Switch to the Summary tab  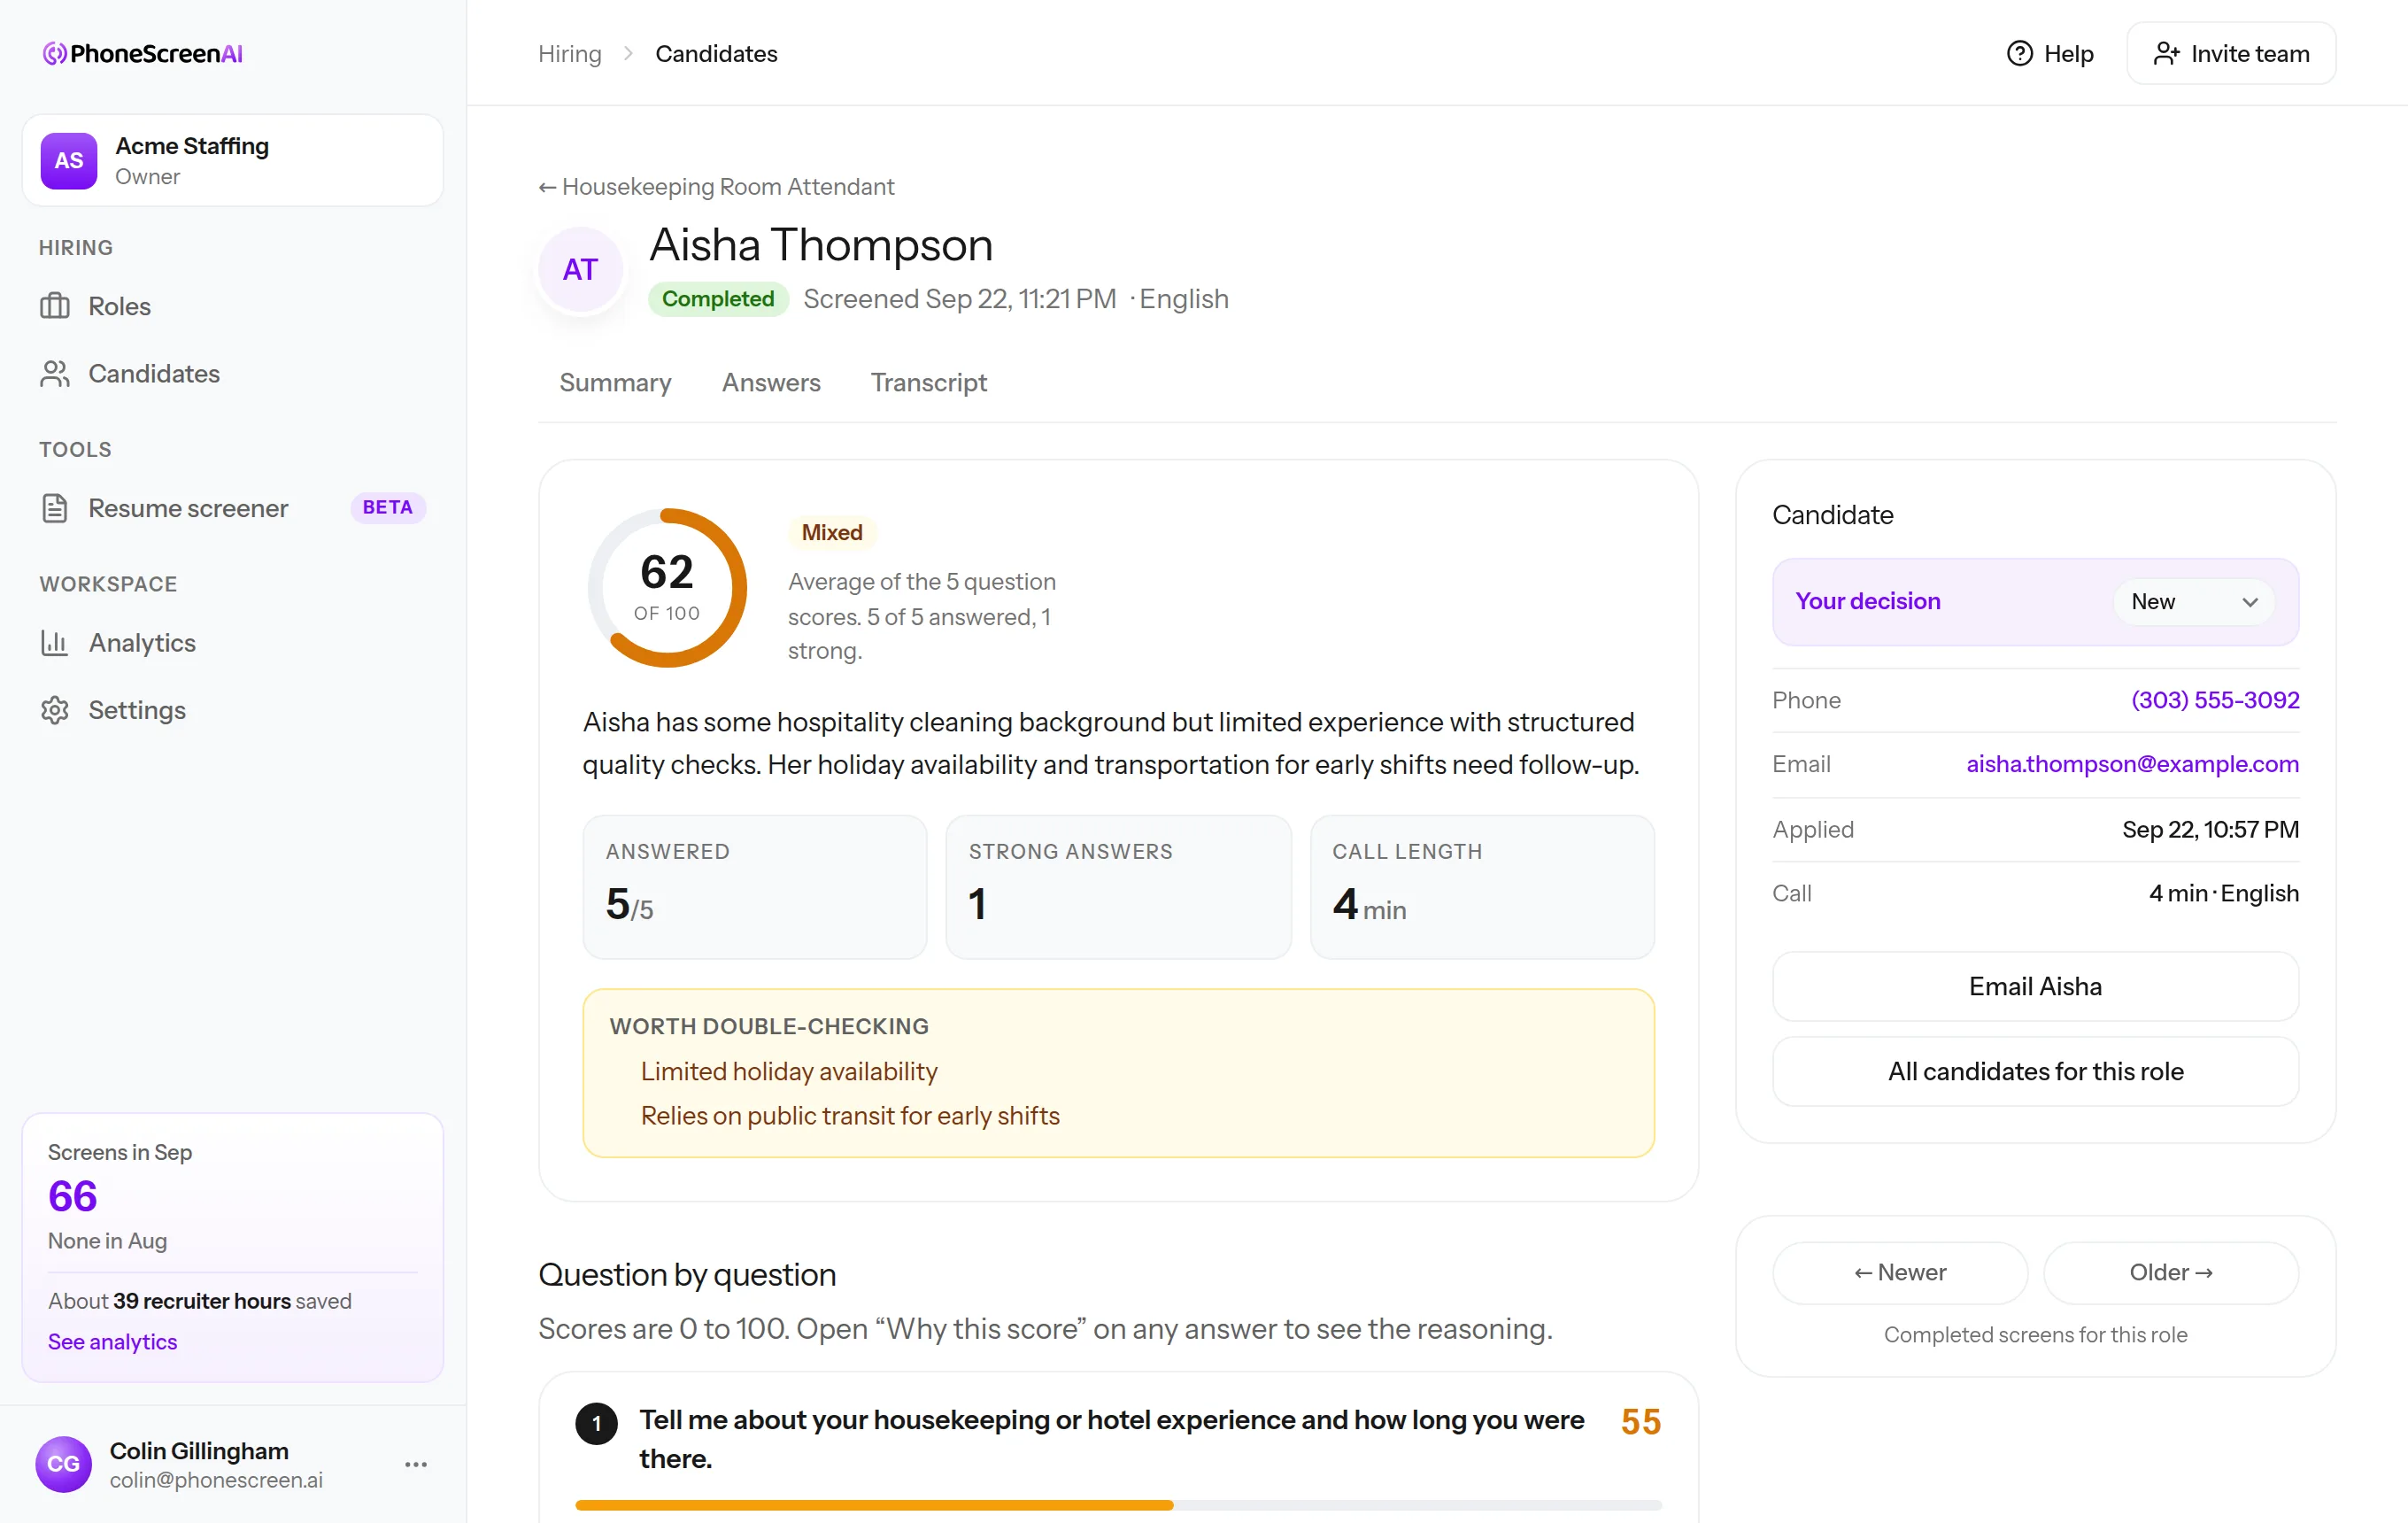click(x=615, y=382)
